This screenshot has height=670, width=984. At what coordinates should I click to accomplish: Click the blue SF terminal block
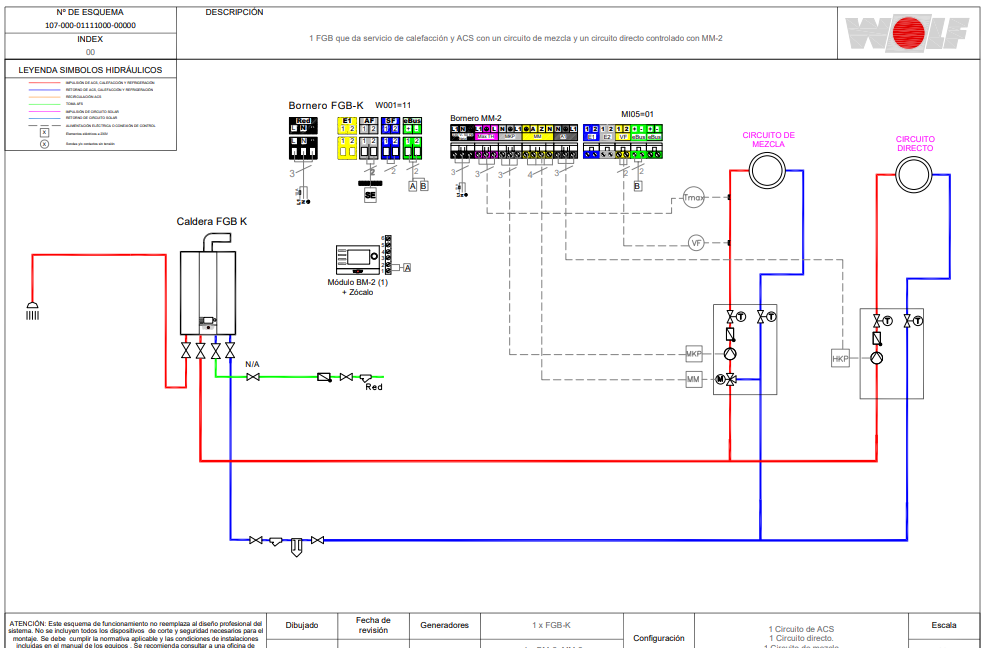click(x=390, y=138)
